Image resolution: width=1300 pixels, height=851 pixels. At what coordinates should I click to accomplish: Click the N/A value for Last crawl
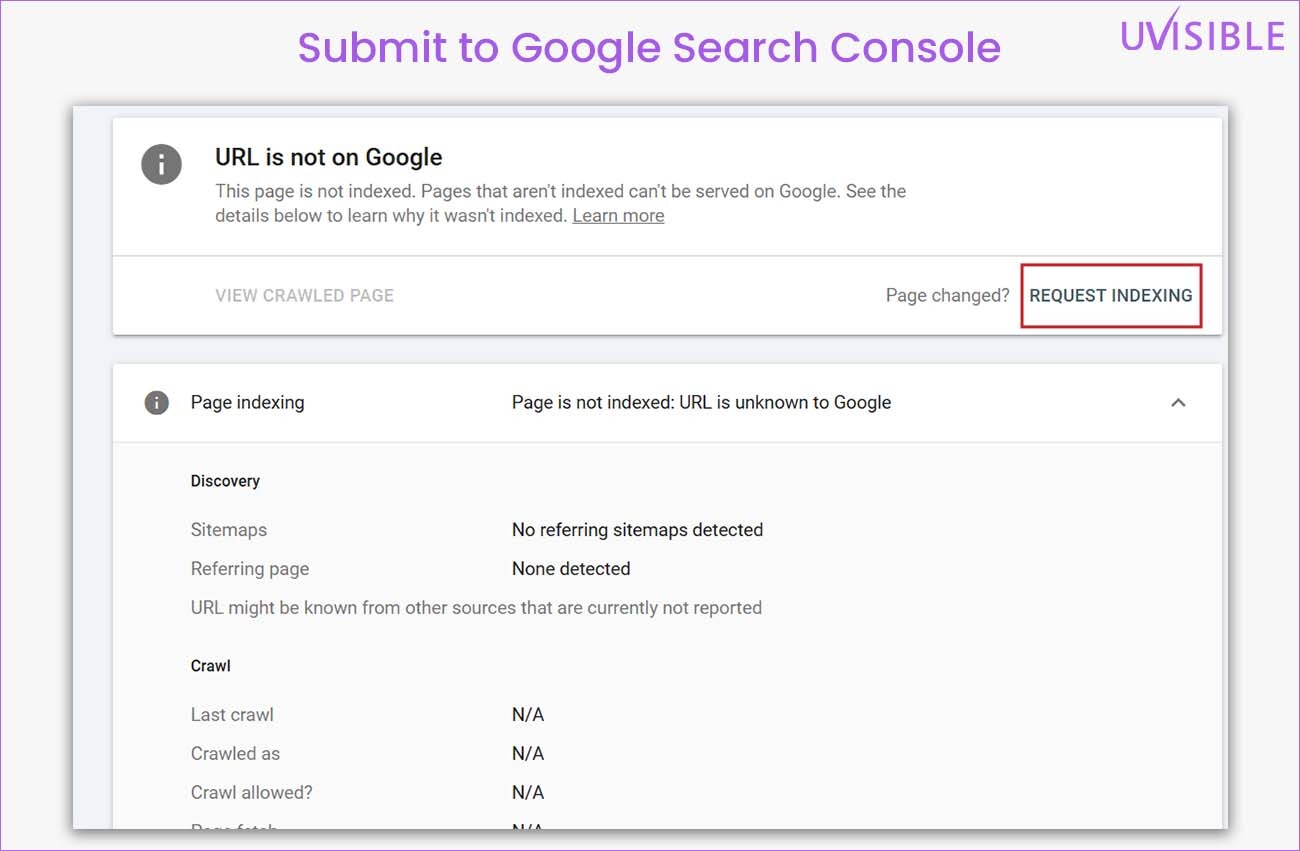coord(528,715)
